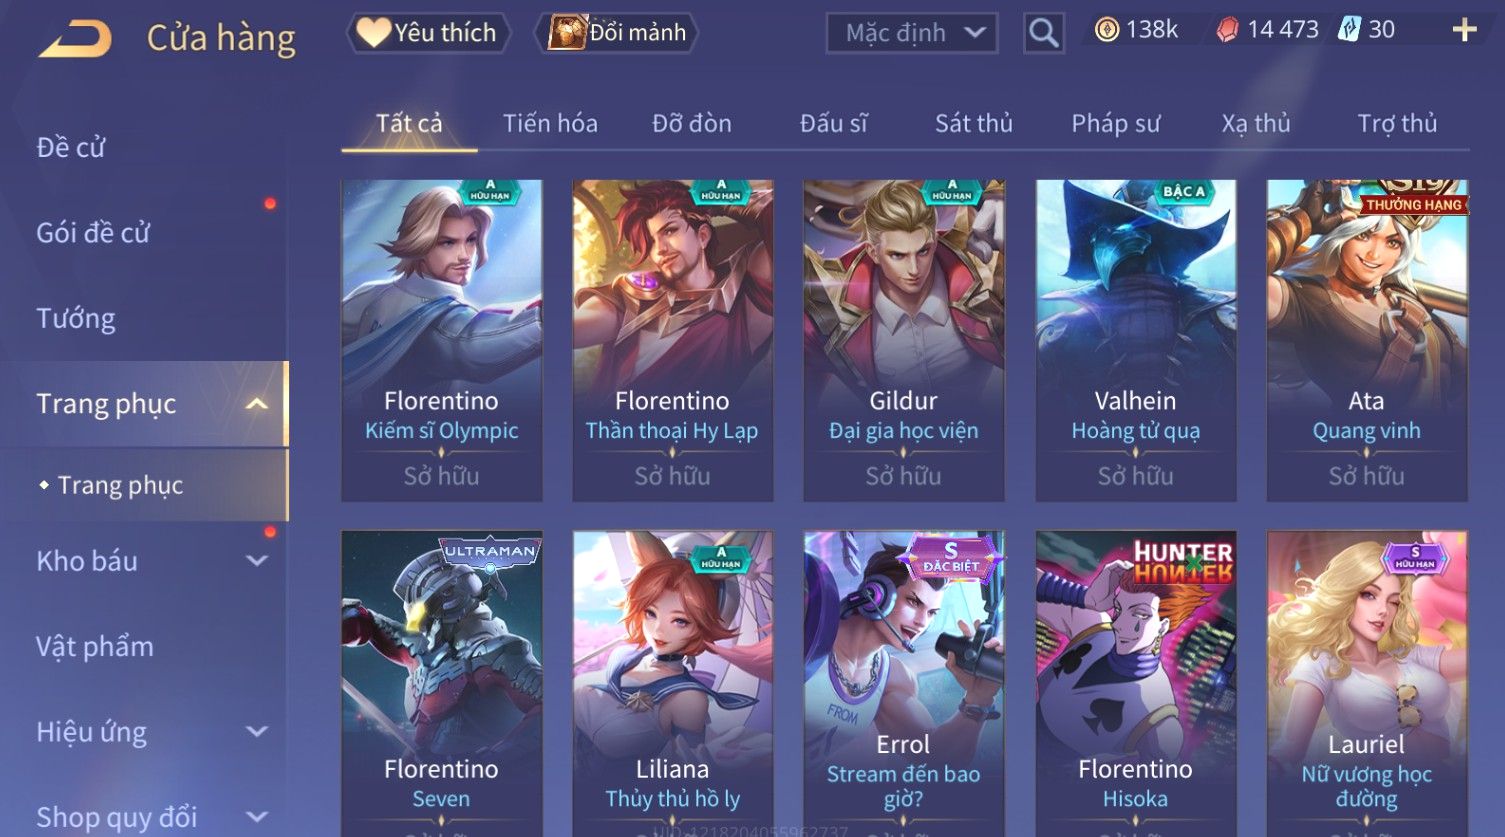Image resolution: width=1505 pixels, height=837 pixels.
Task: Open the Mặc định sort dropdown
Action: point(912,33)
